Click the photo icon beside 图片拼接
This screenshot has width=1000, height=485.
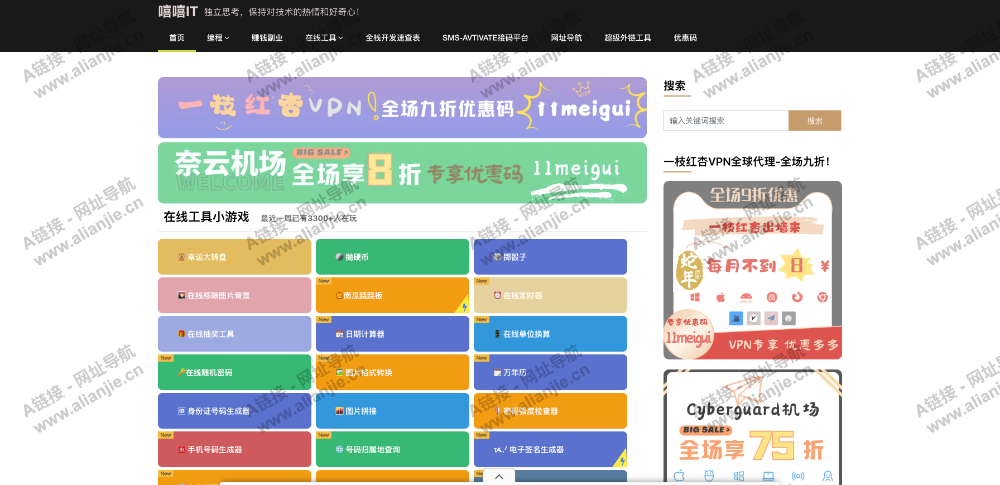(339, 411)
